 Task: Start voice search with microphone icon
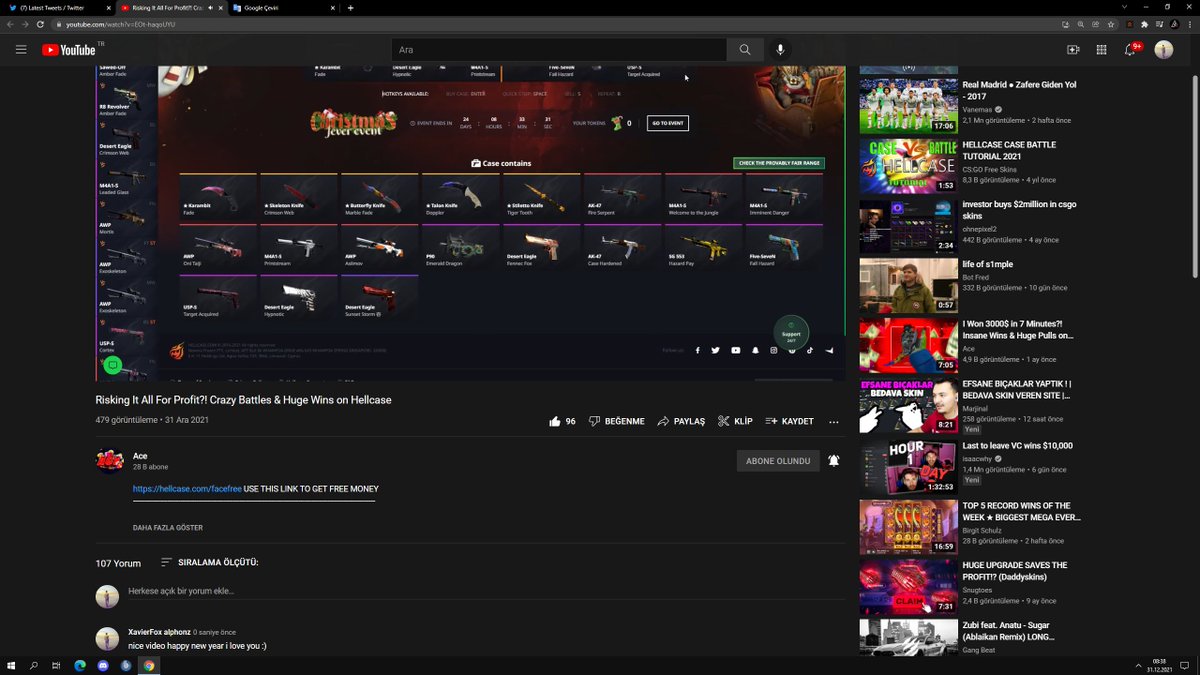pyautogui.click(x=781, y=49)
